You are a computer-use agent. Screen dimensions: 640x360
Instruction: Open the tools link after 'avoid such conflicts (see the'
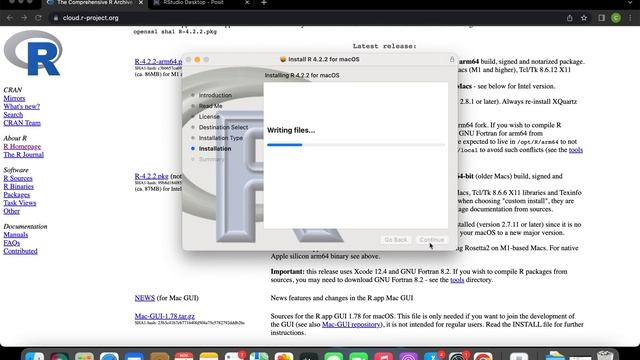(576, 150)
